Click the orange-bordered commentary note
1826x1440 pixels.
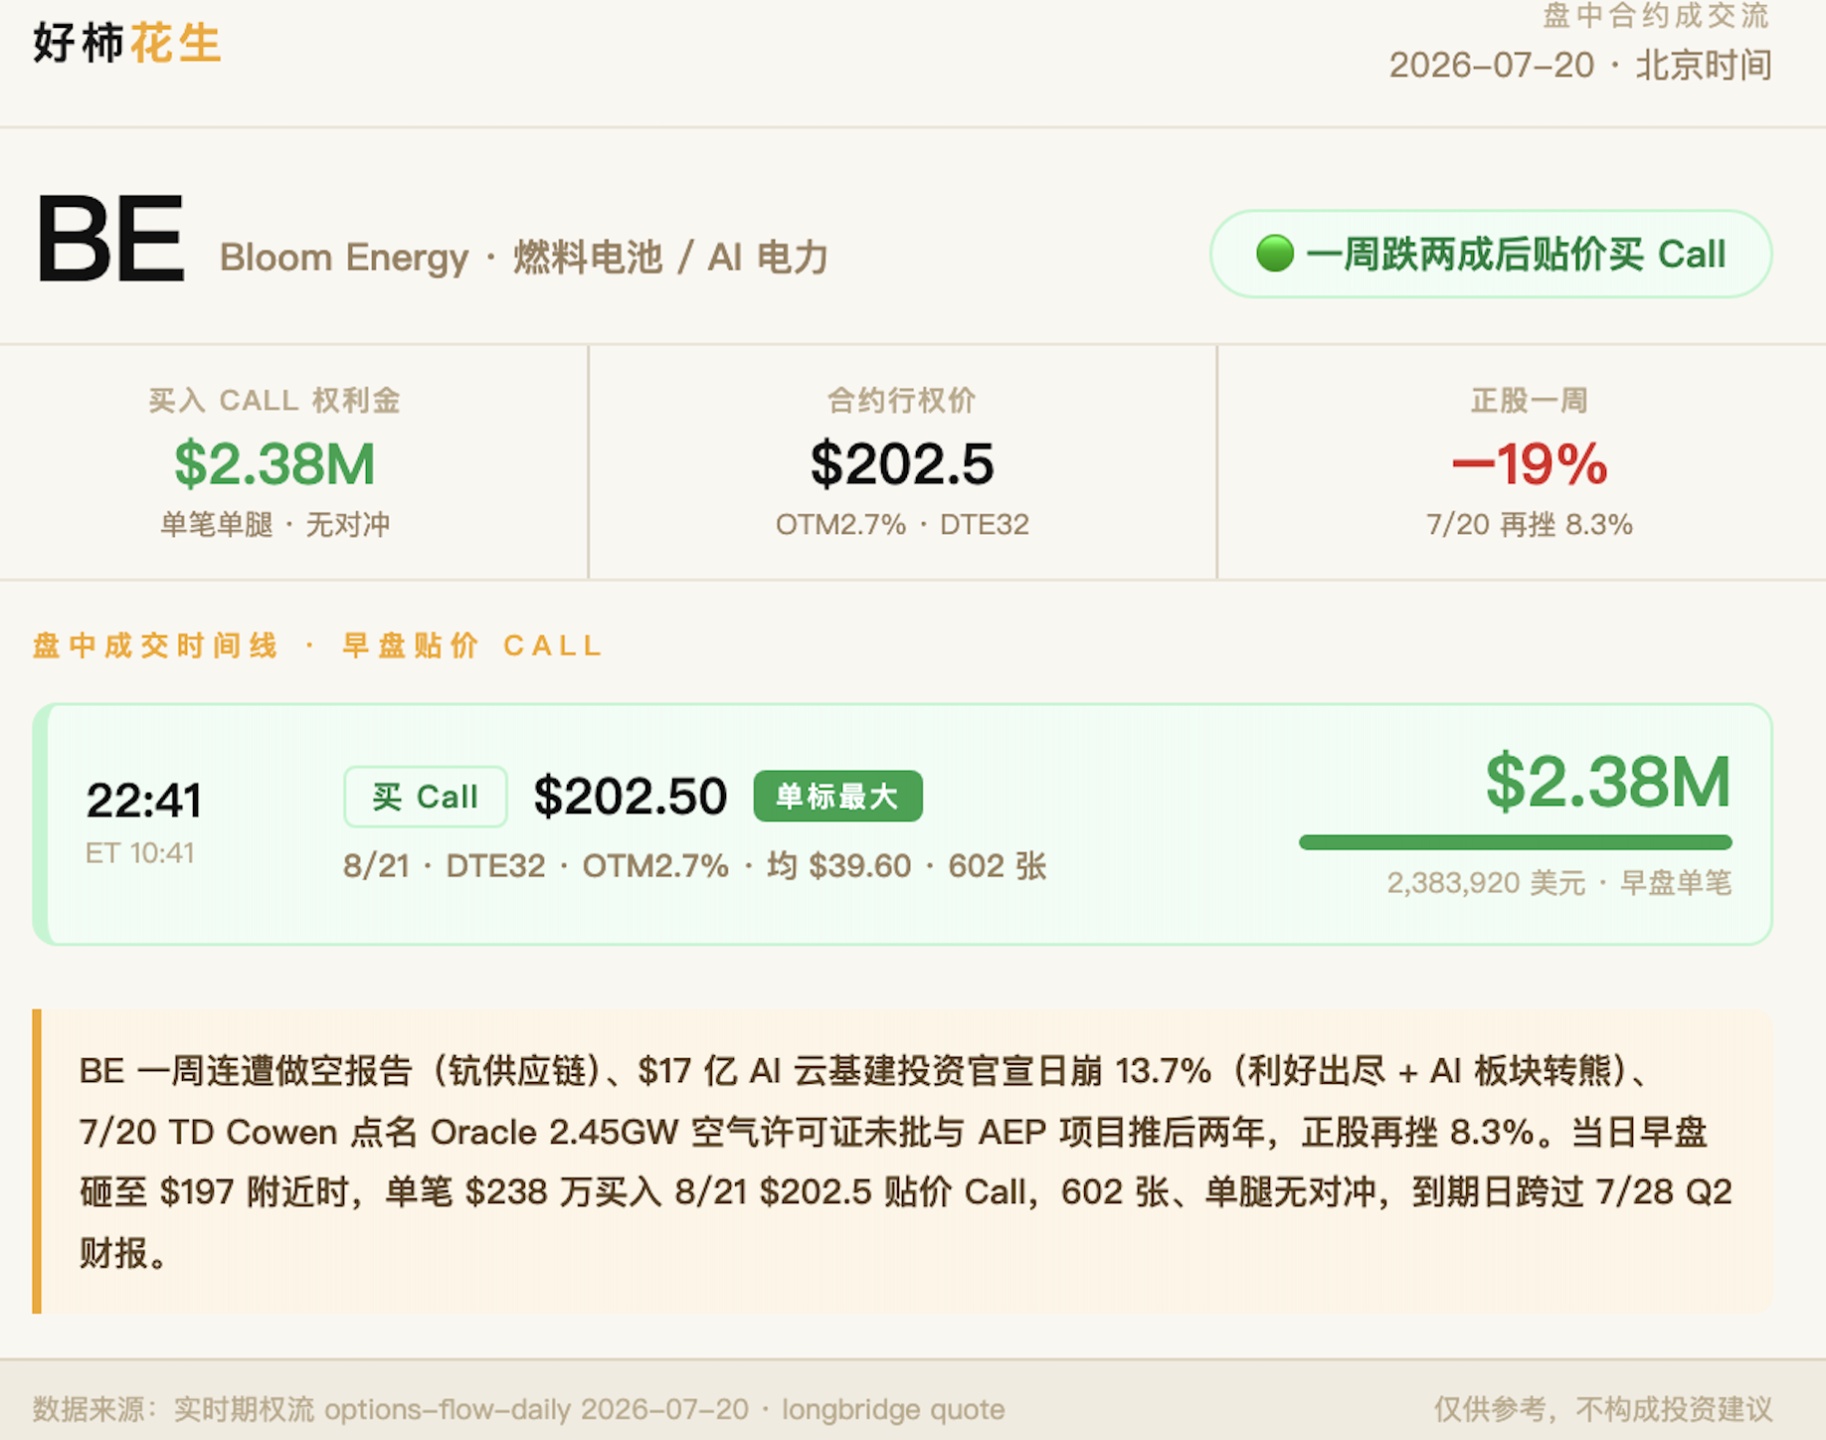(x=902, y=1161)
